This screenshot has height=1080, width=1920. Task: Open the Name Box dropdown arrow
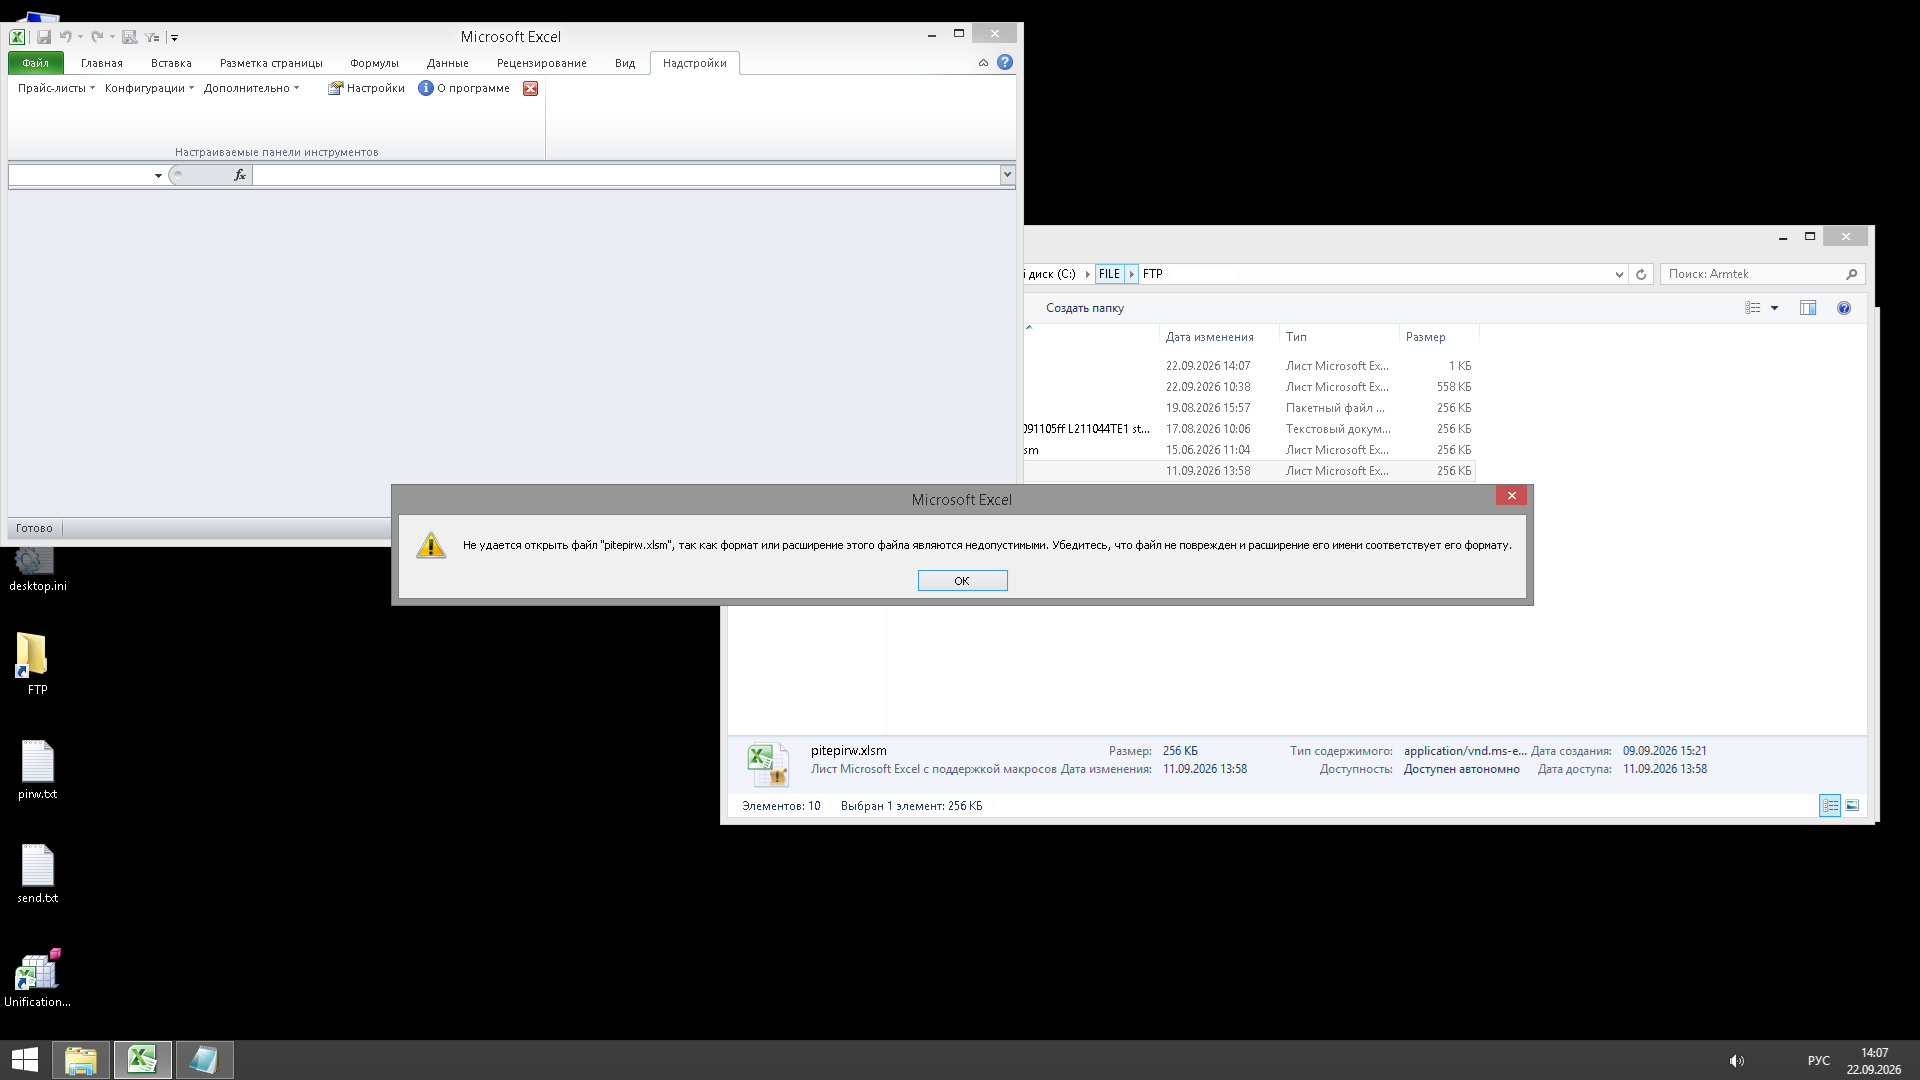click(x=158, y=176)
